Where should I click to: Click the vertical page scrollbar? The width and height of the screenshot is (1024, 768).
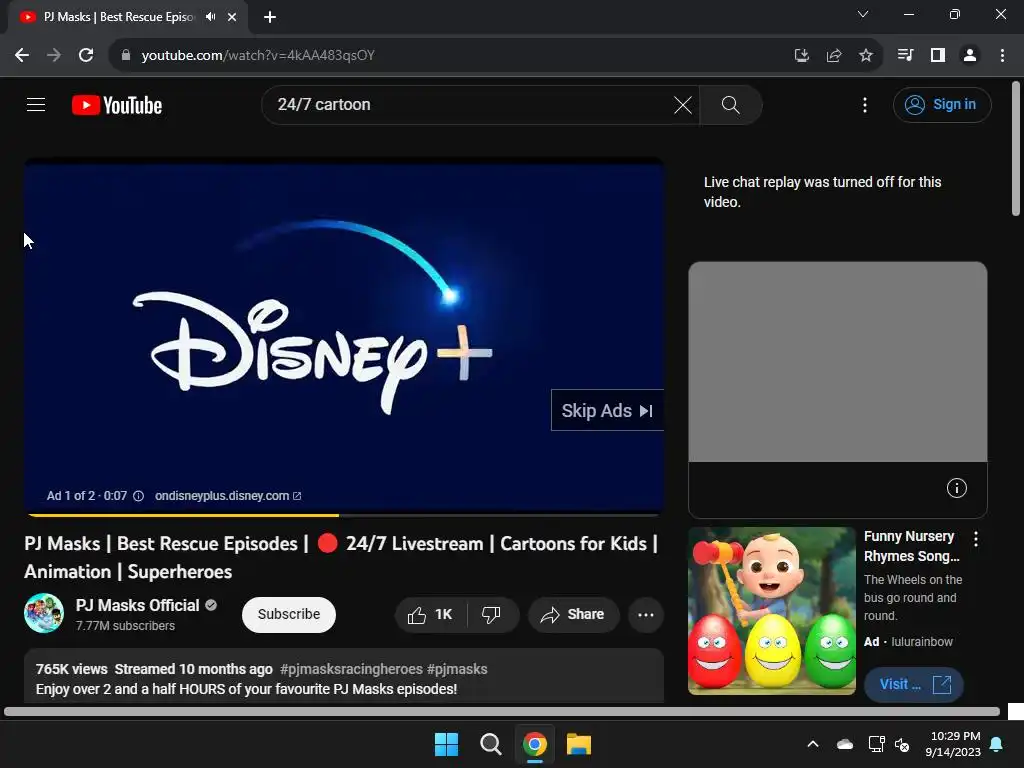(1016, 149)
